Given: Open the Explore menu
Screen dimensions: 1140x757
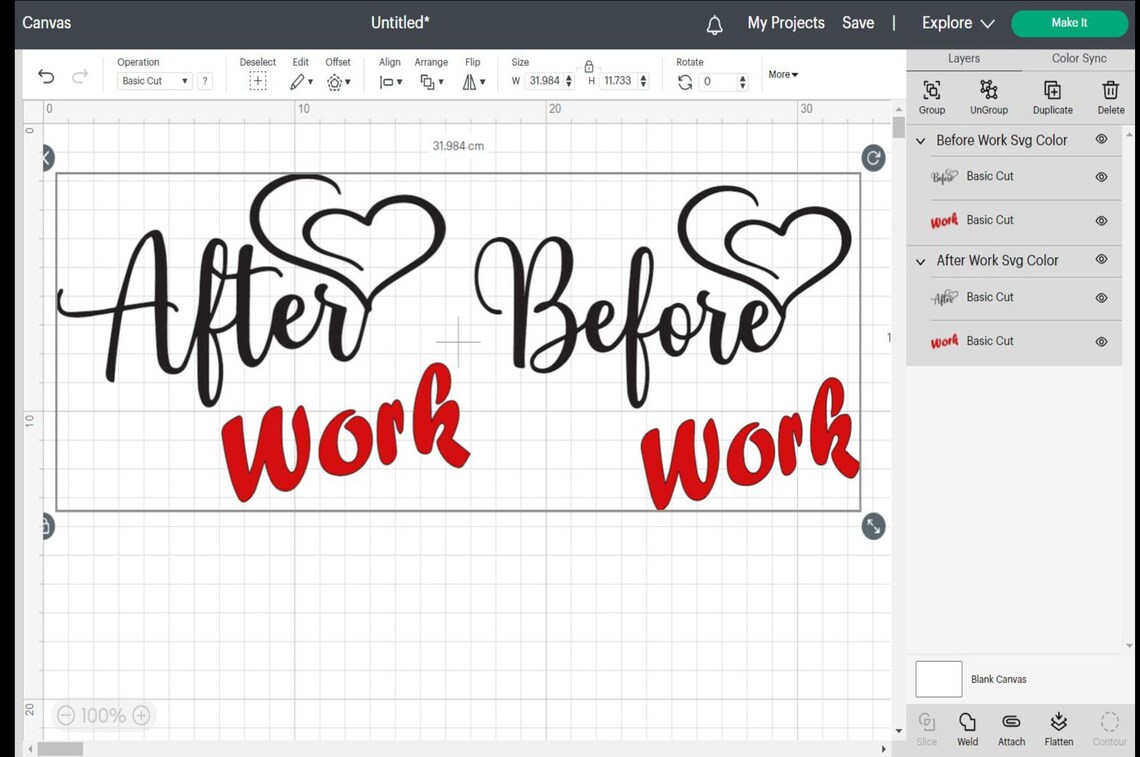Looking at the screenshot, I should pos(955,22).
